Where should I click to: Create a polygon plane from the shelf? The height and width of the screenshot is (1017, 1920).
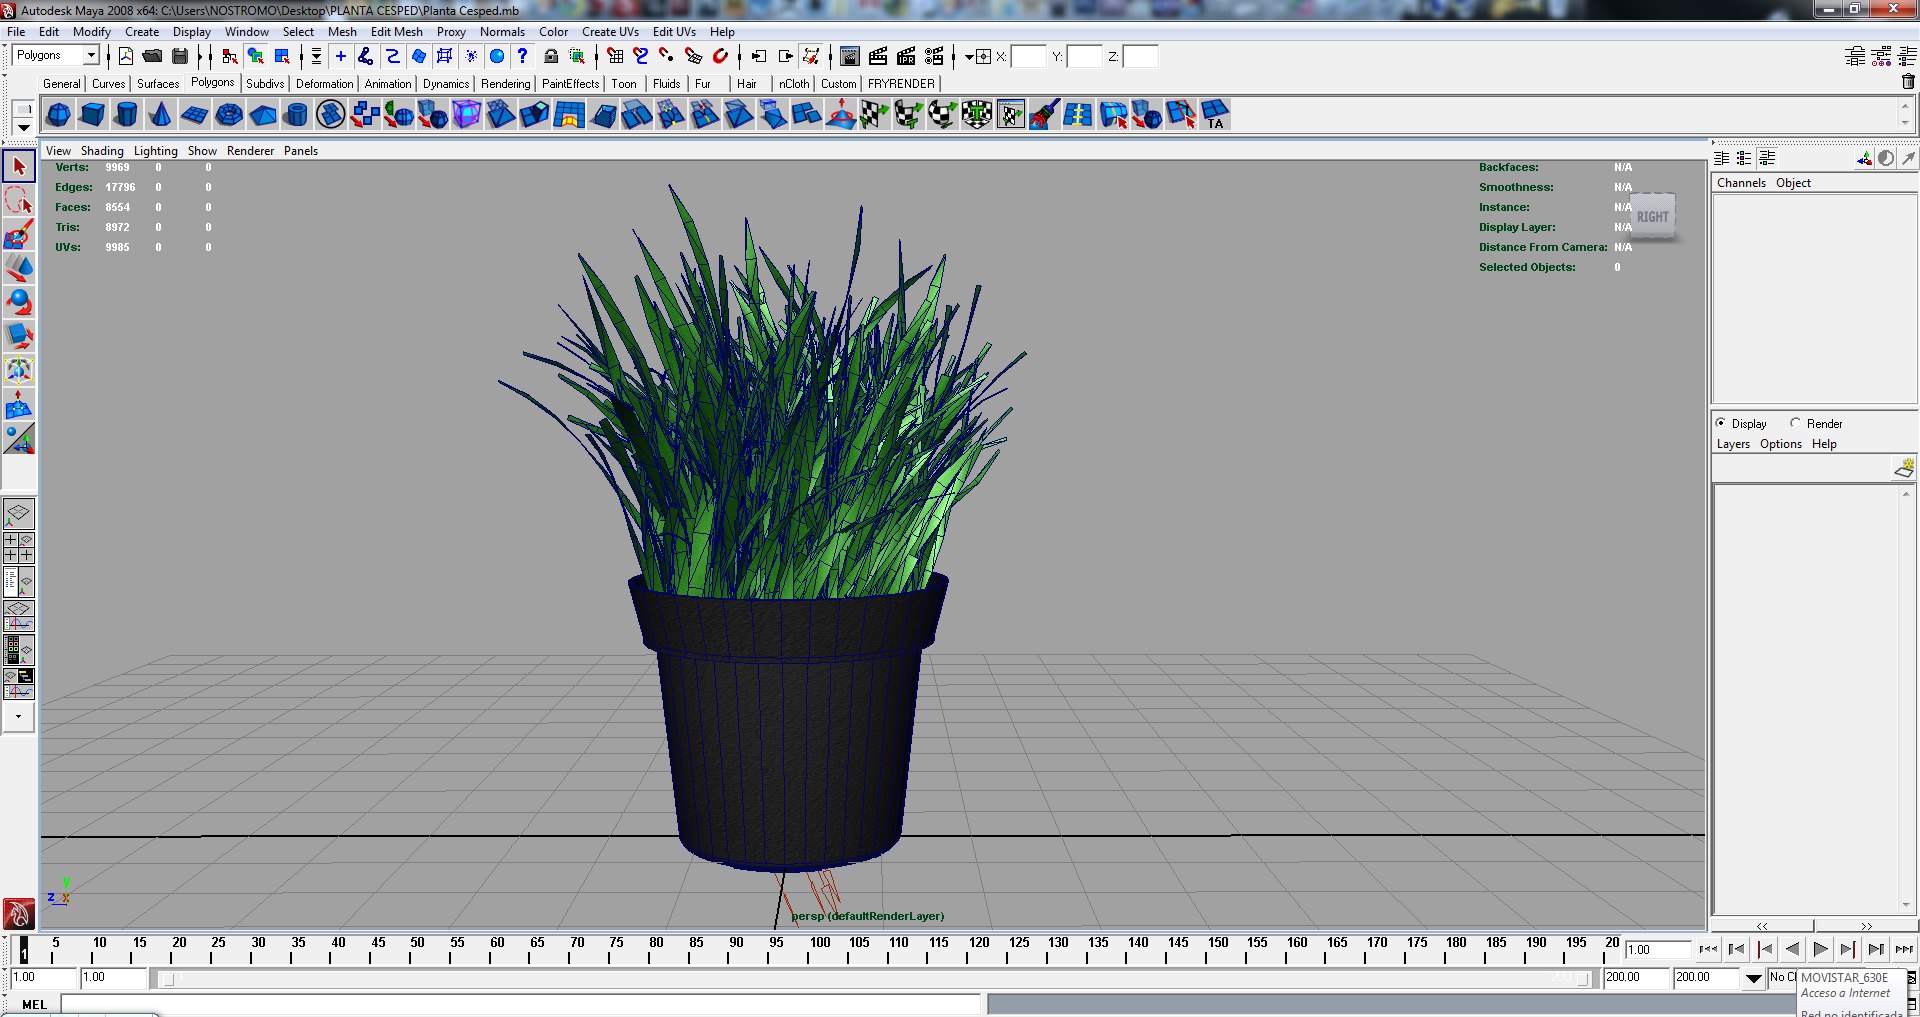[x=195, y=115]
